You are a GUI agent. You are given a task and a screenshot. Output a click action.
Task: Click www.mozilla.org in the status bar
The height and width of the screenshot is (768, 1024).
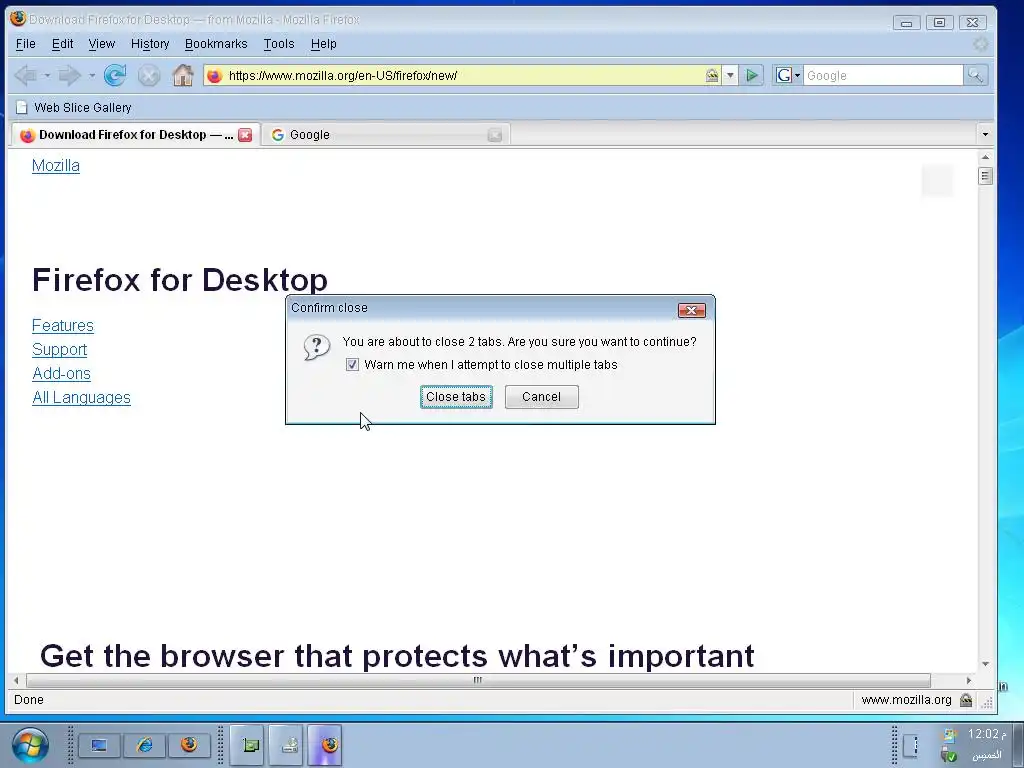point(906,700)
